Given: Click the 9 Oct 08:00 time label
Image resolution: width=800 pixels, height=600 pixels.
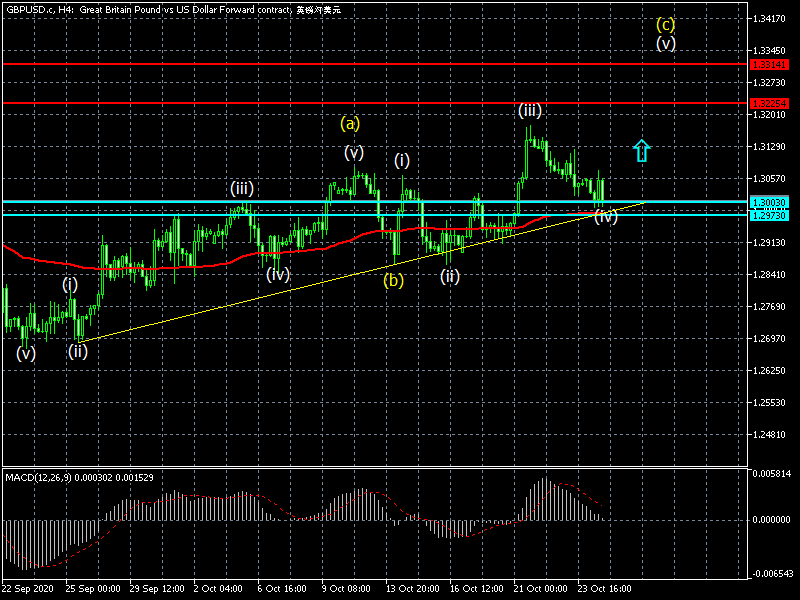Looking at the screenshot, I should (x=346, y=588).
